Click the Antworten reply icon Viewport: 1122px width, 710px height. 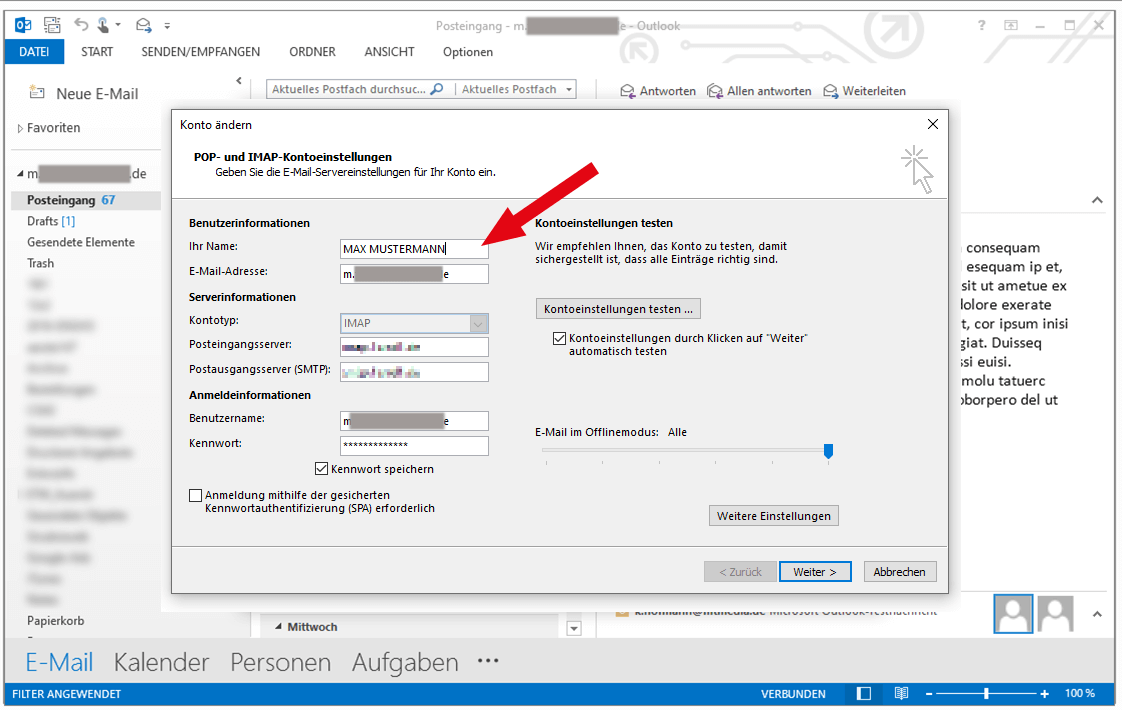pos(628,91)
